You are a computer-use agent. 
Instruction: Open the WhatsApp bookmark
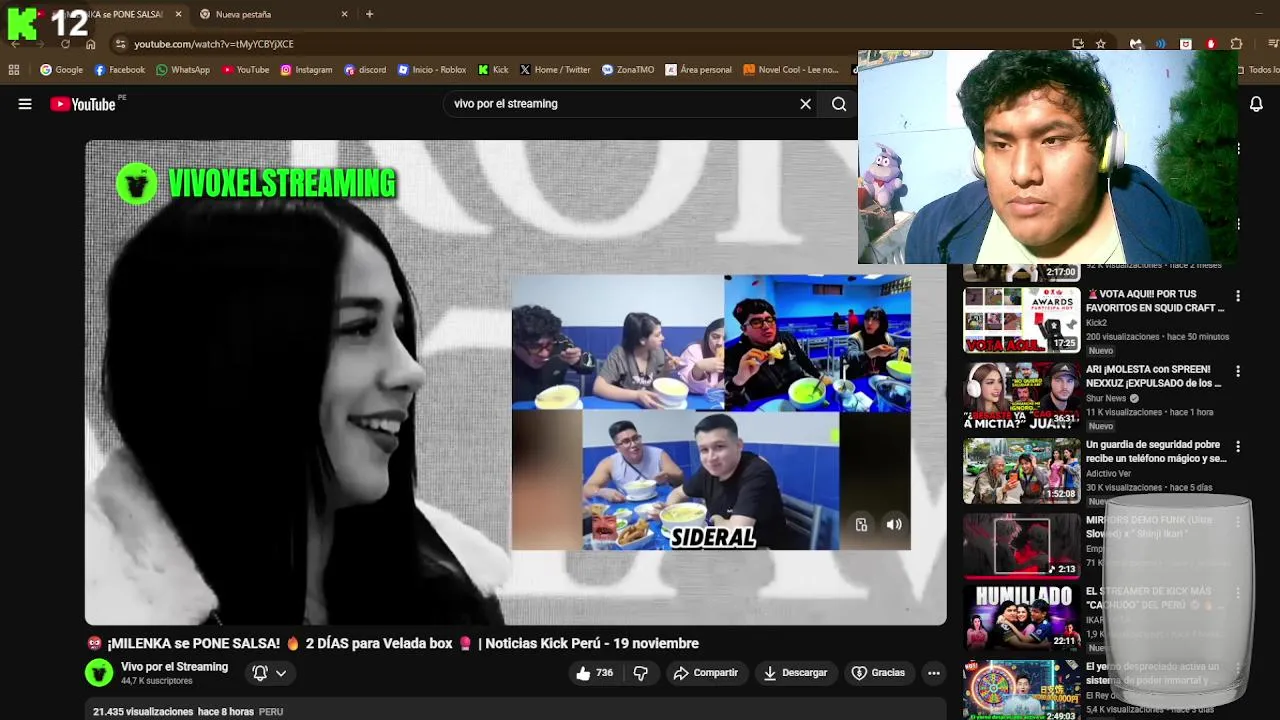click(x=182, y=70)
